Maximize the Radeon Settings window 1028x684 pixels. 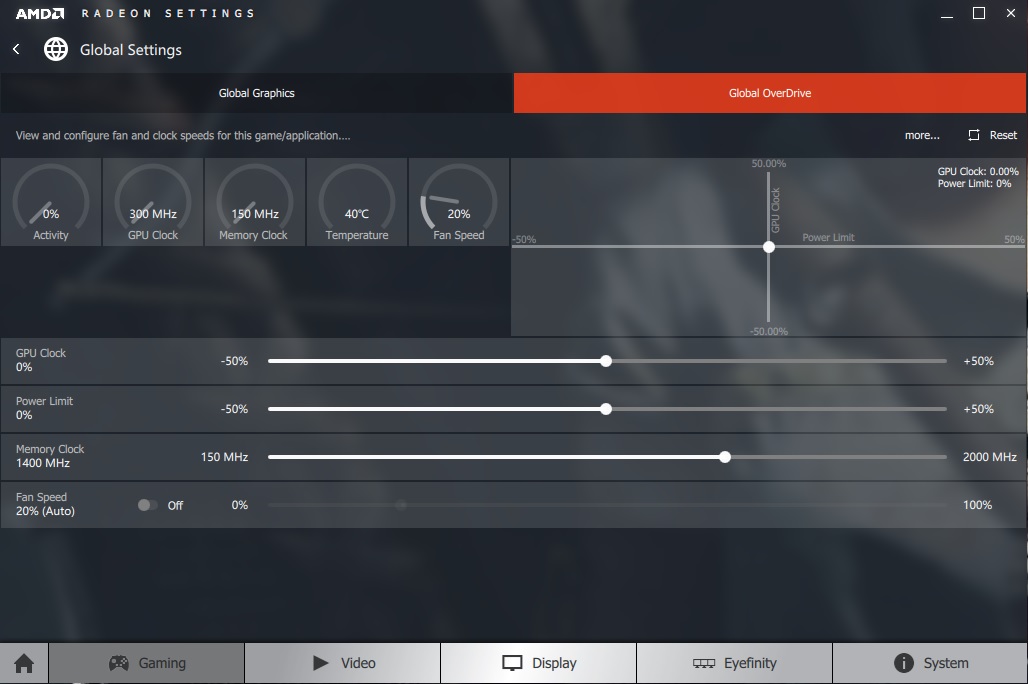point(979,13)
